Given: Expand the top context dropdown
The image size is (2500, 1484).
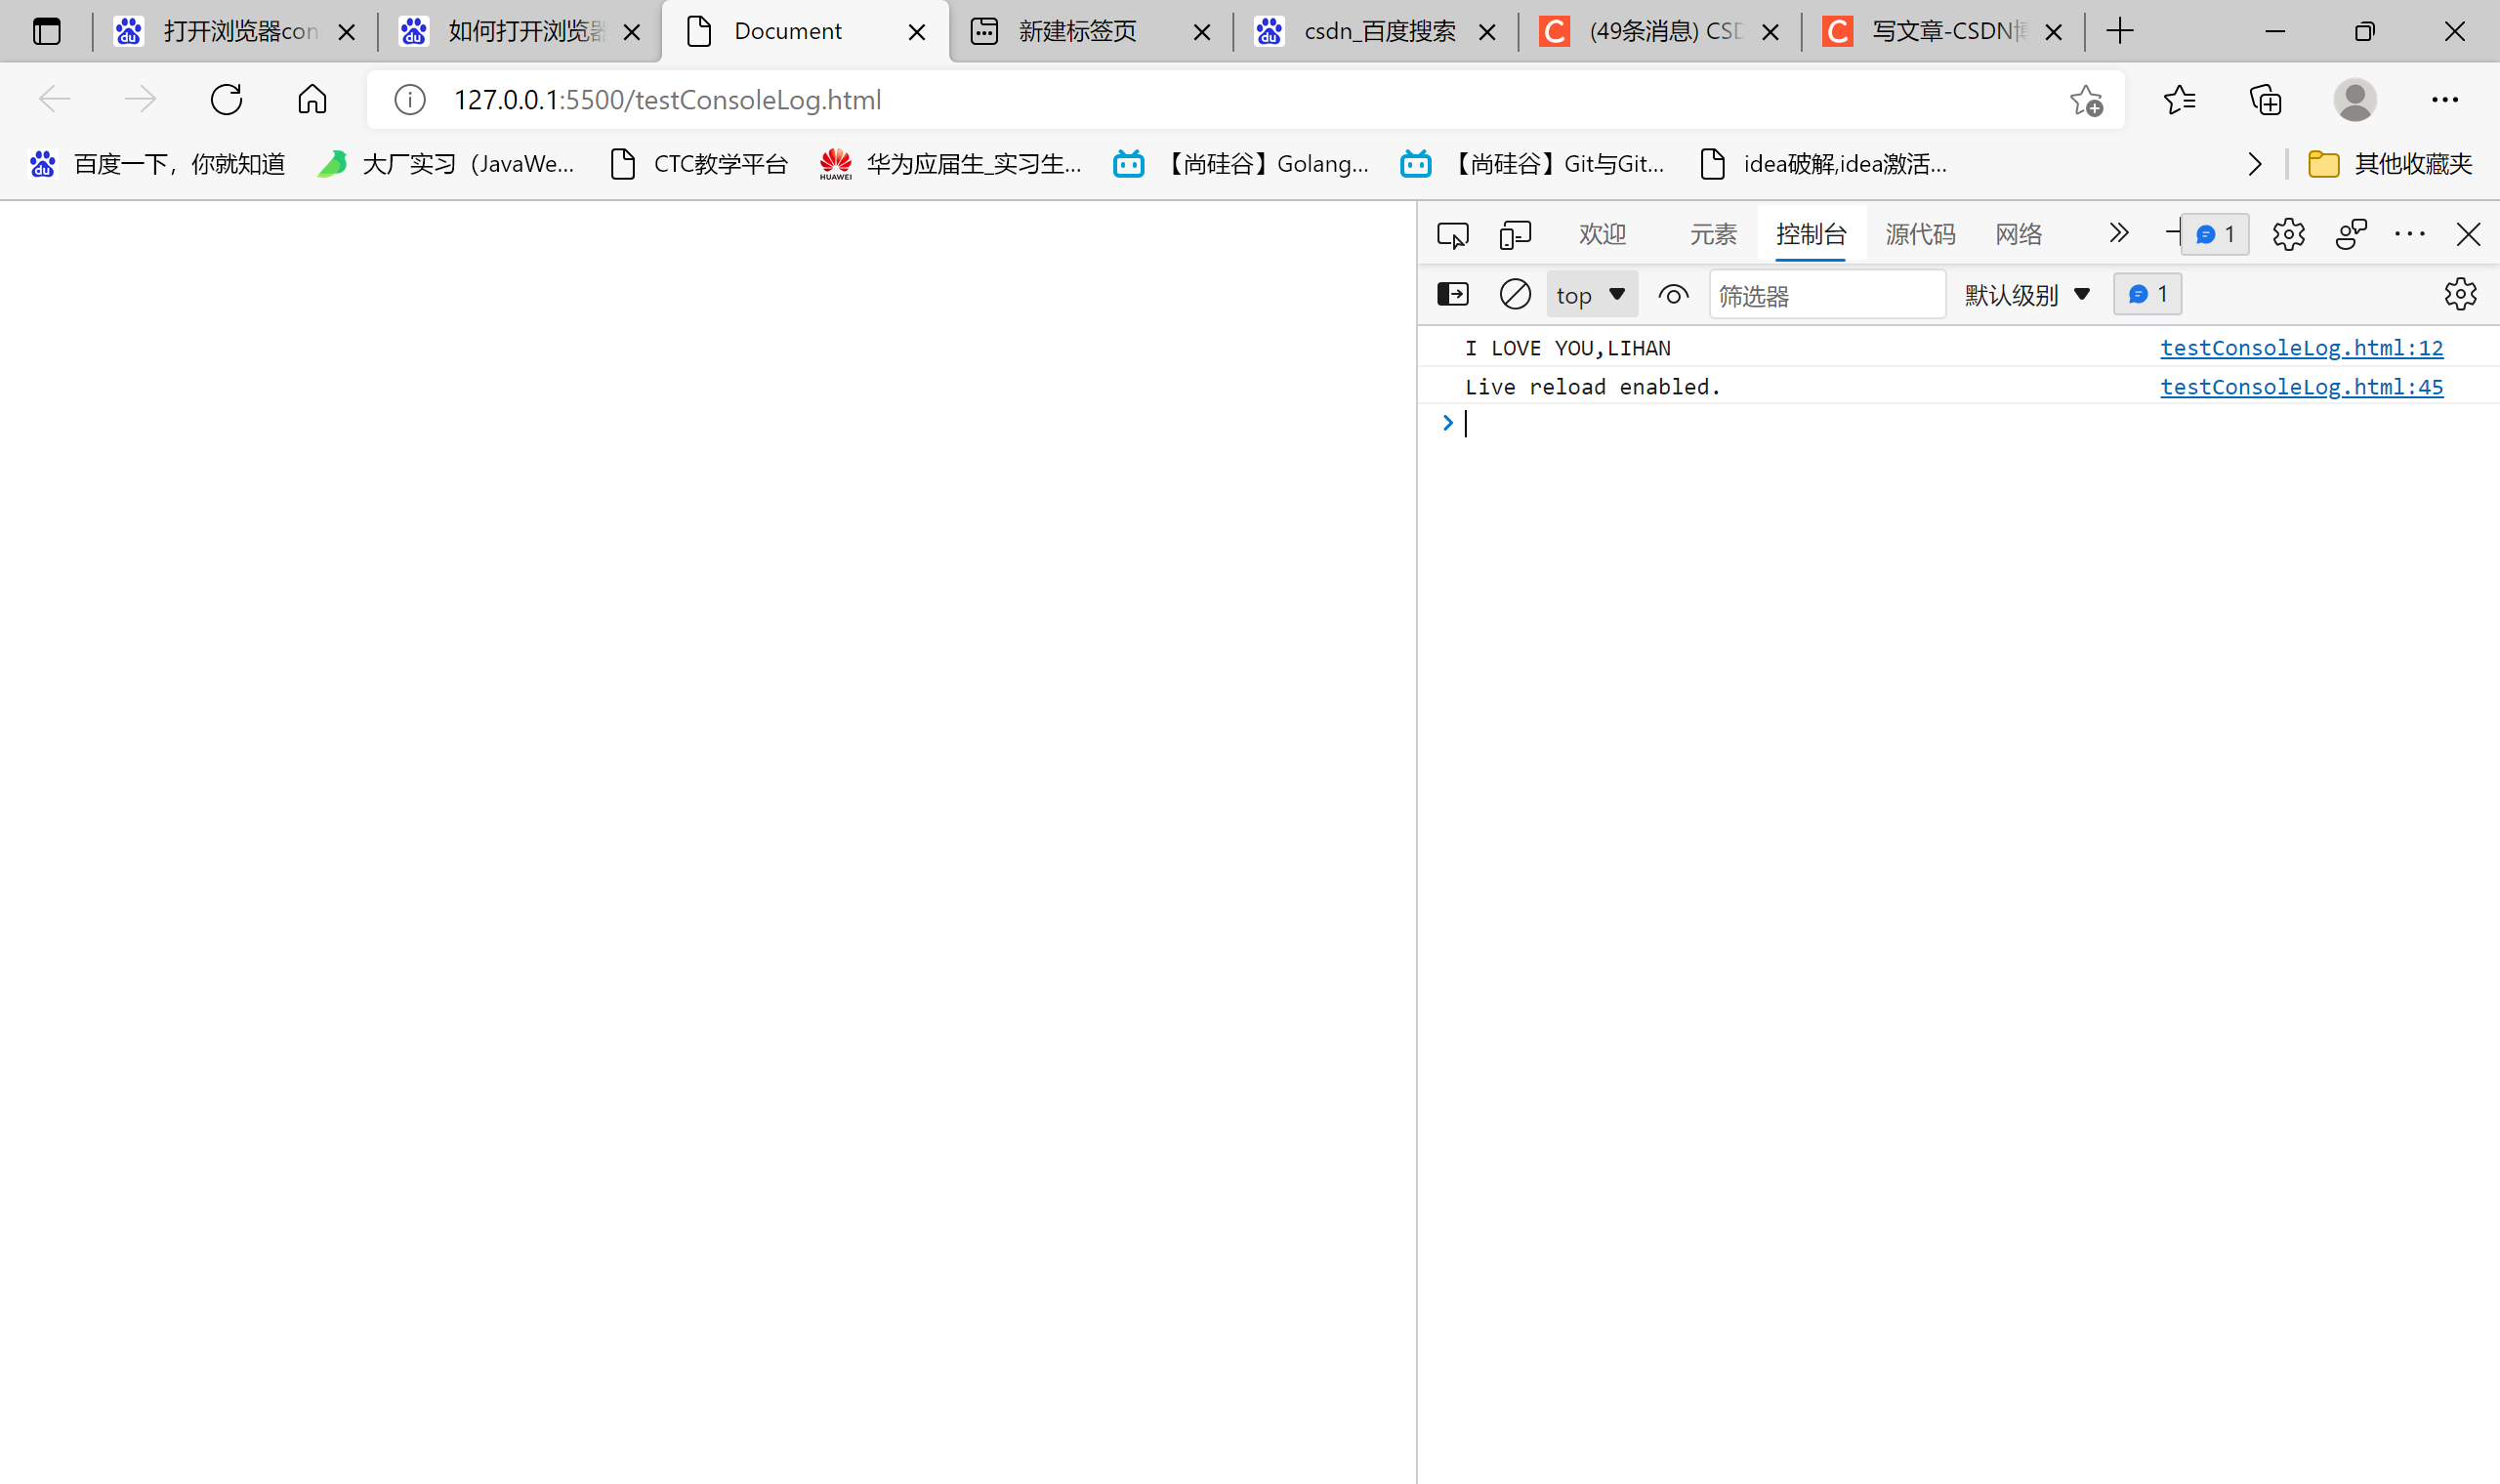Looking at the screenshot, I should coord(1591,295).
